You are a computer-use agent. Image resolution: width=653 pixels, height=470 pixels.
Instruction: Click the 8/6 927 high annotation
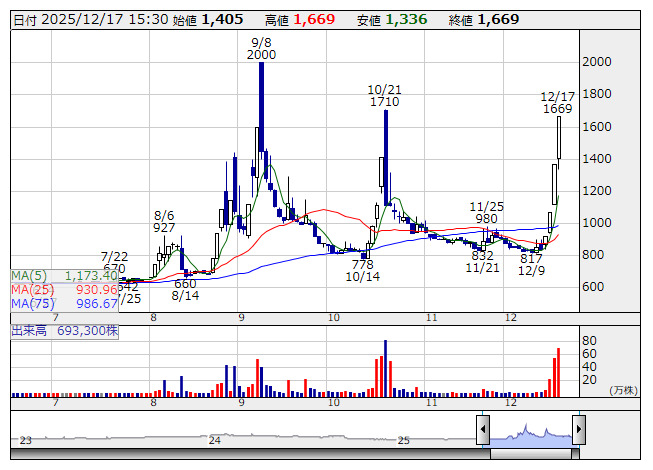[164, 221]
